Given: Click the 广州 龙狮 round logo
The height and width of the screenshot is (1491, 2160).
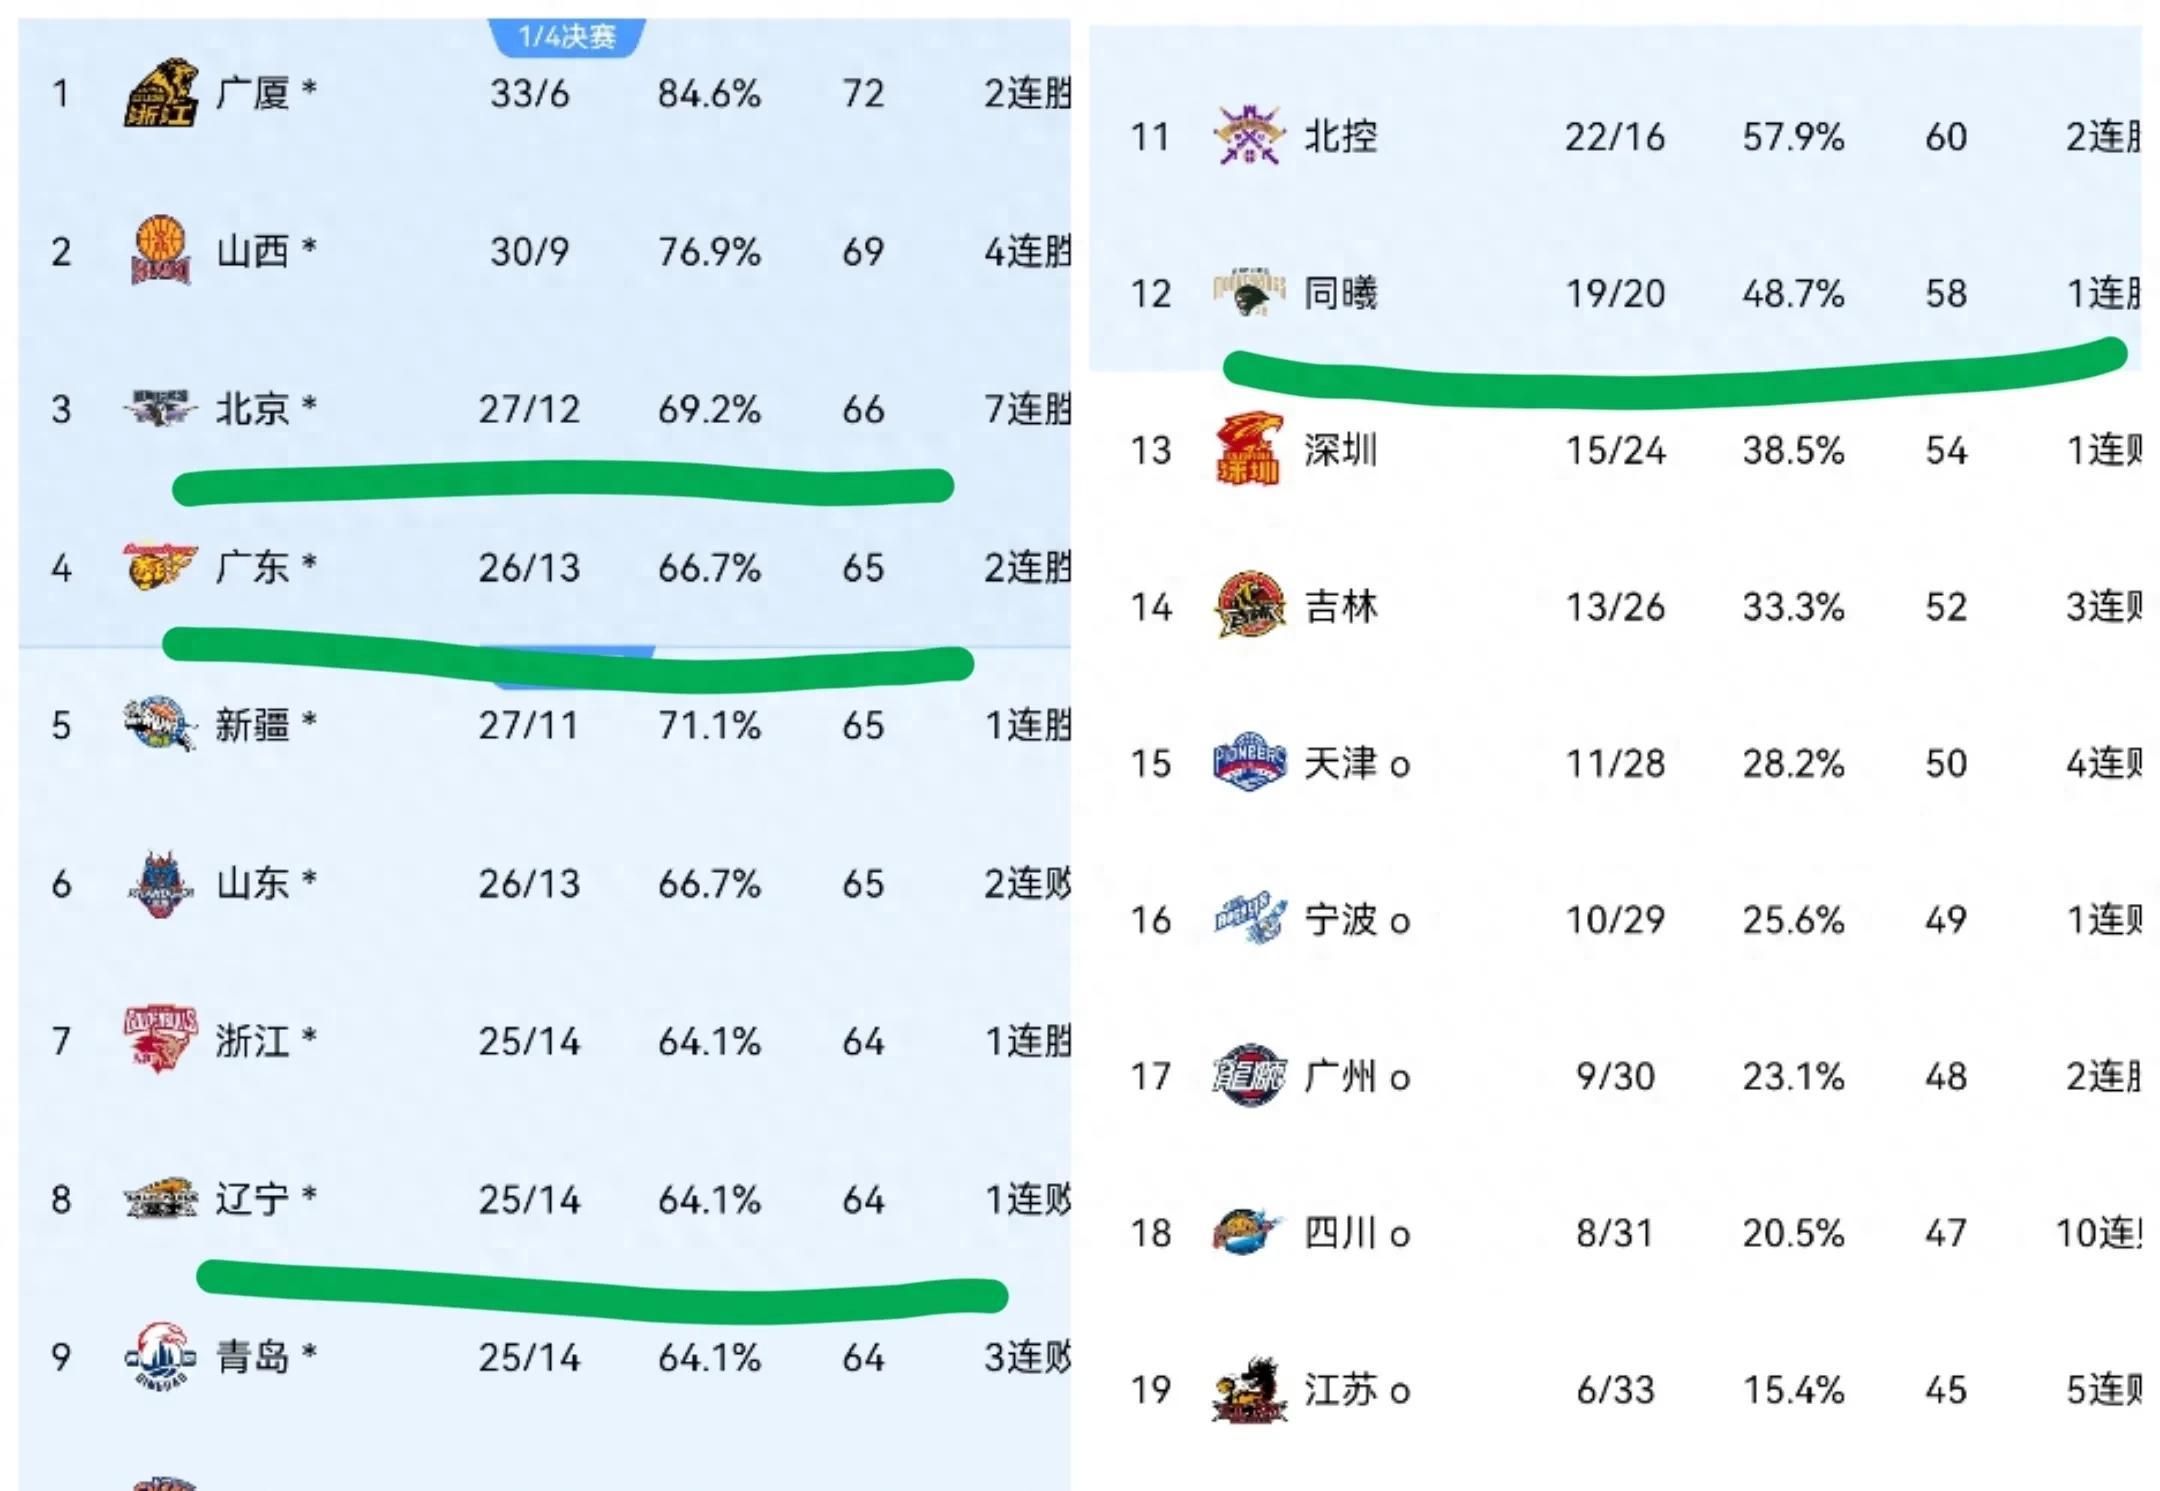Looking at the screenshot, I should click(1248, 1076).
